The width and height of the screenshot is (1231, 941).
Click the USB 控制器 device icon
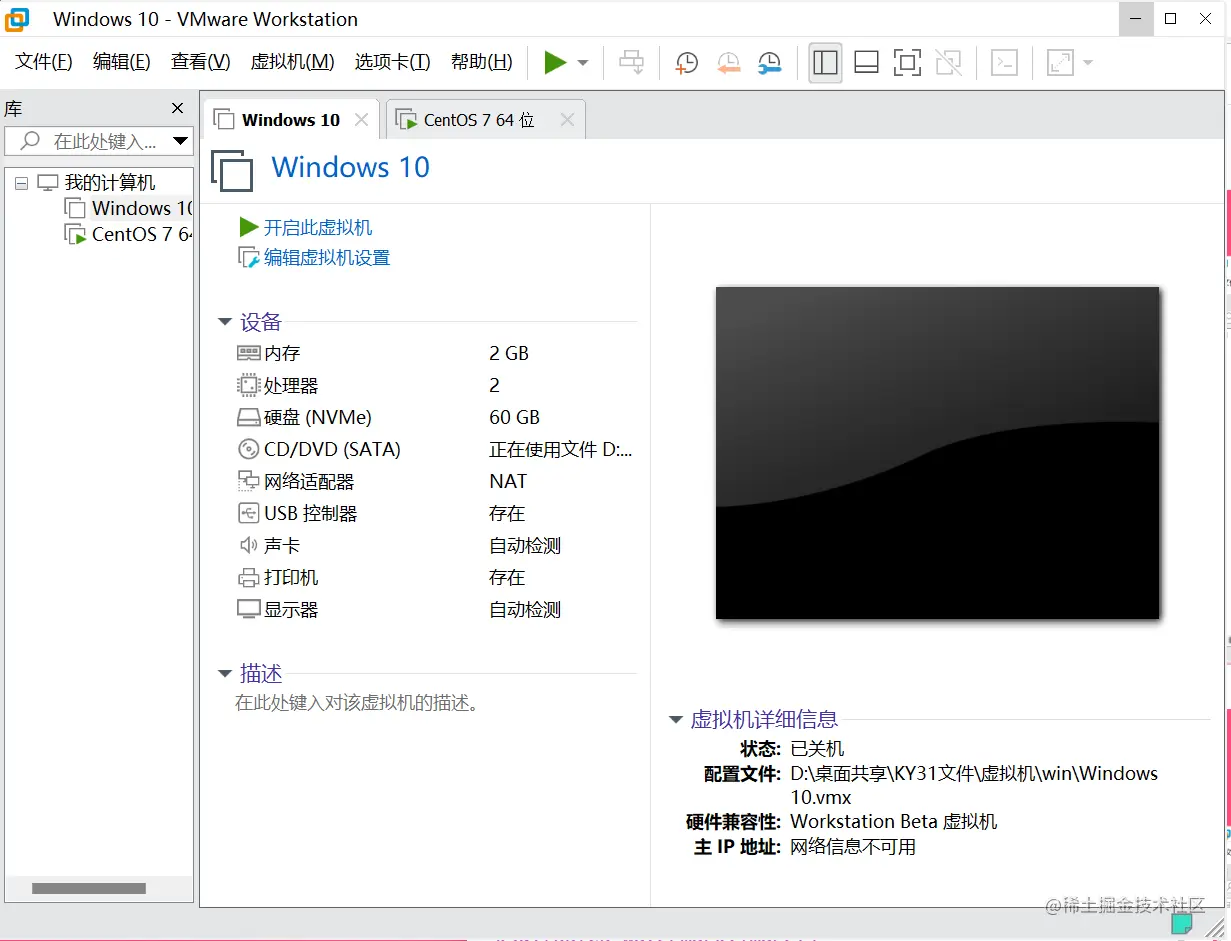(x=248, y=513)
